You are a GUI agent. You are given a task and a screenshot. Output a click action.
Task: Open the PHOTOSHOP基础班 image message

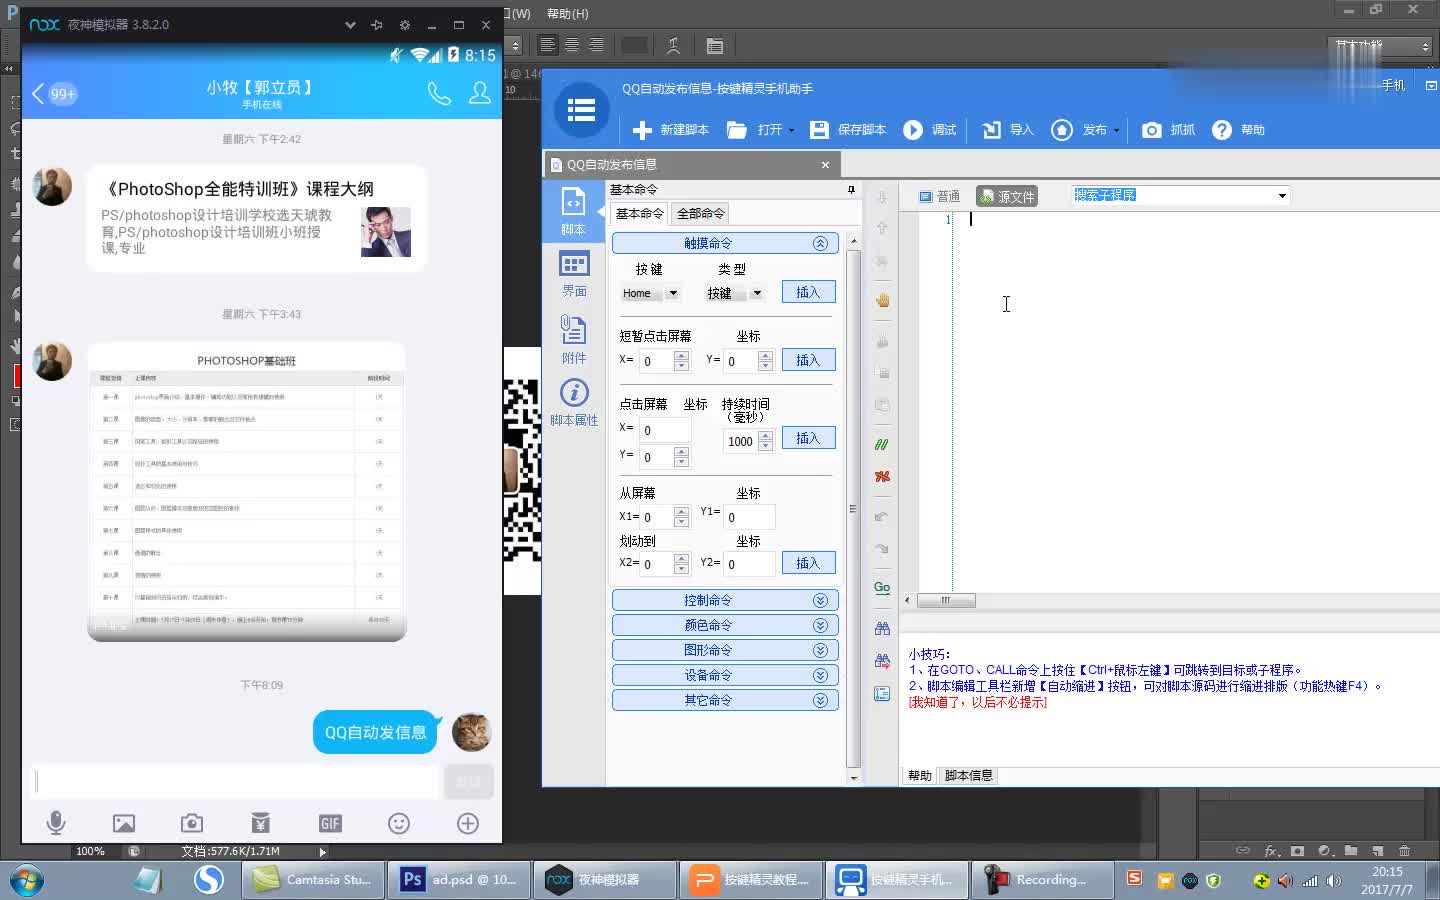[x=247, y=492]
